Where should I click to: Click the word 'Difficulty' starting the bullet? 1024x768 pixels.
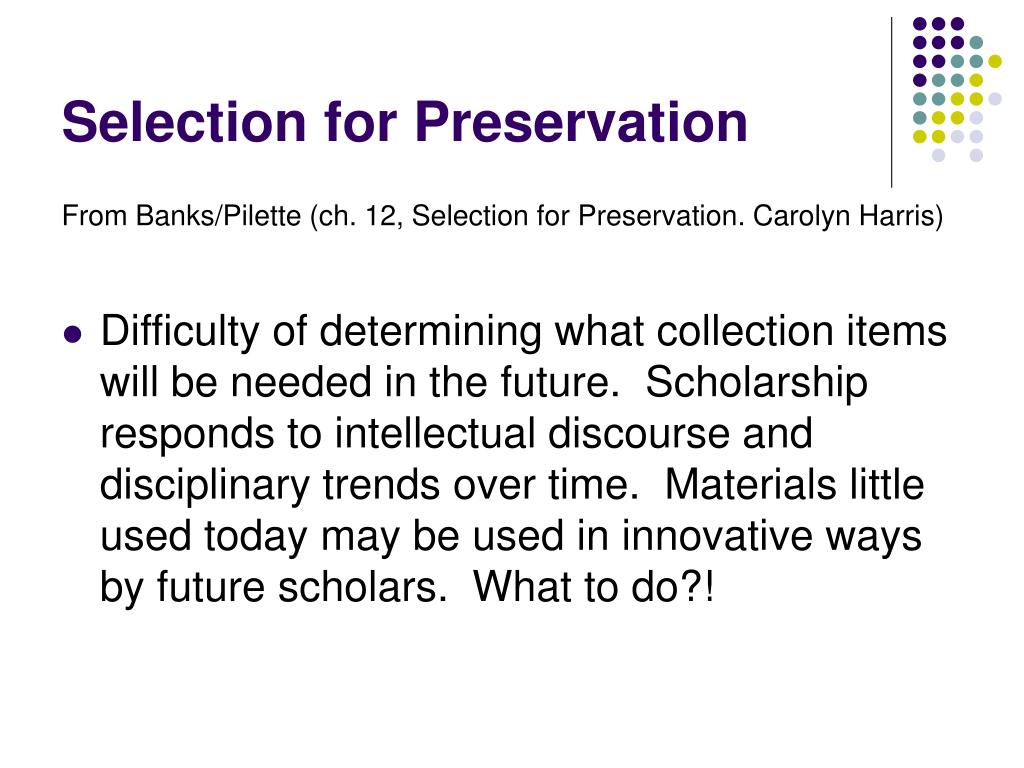pos(180,332)
